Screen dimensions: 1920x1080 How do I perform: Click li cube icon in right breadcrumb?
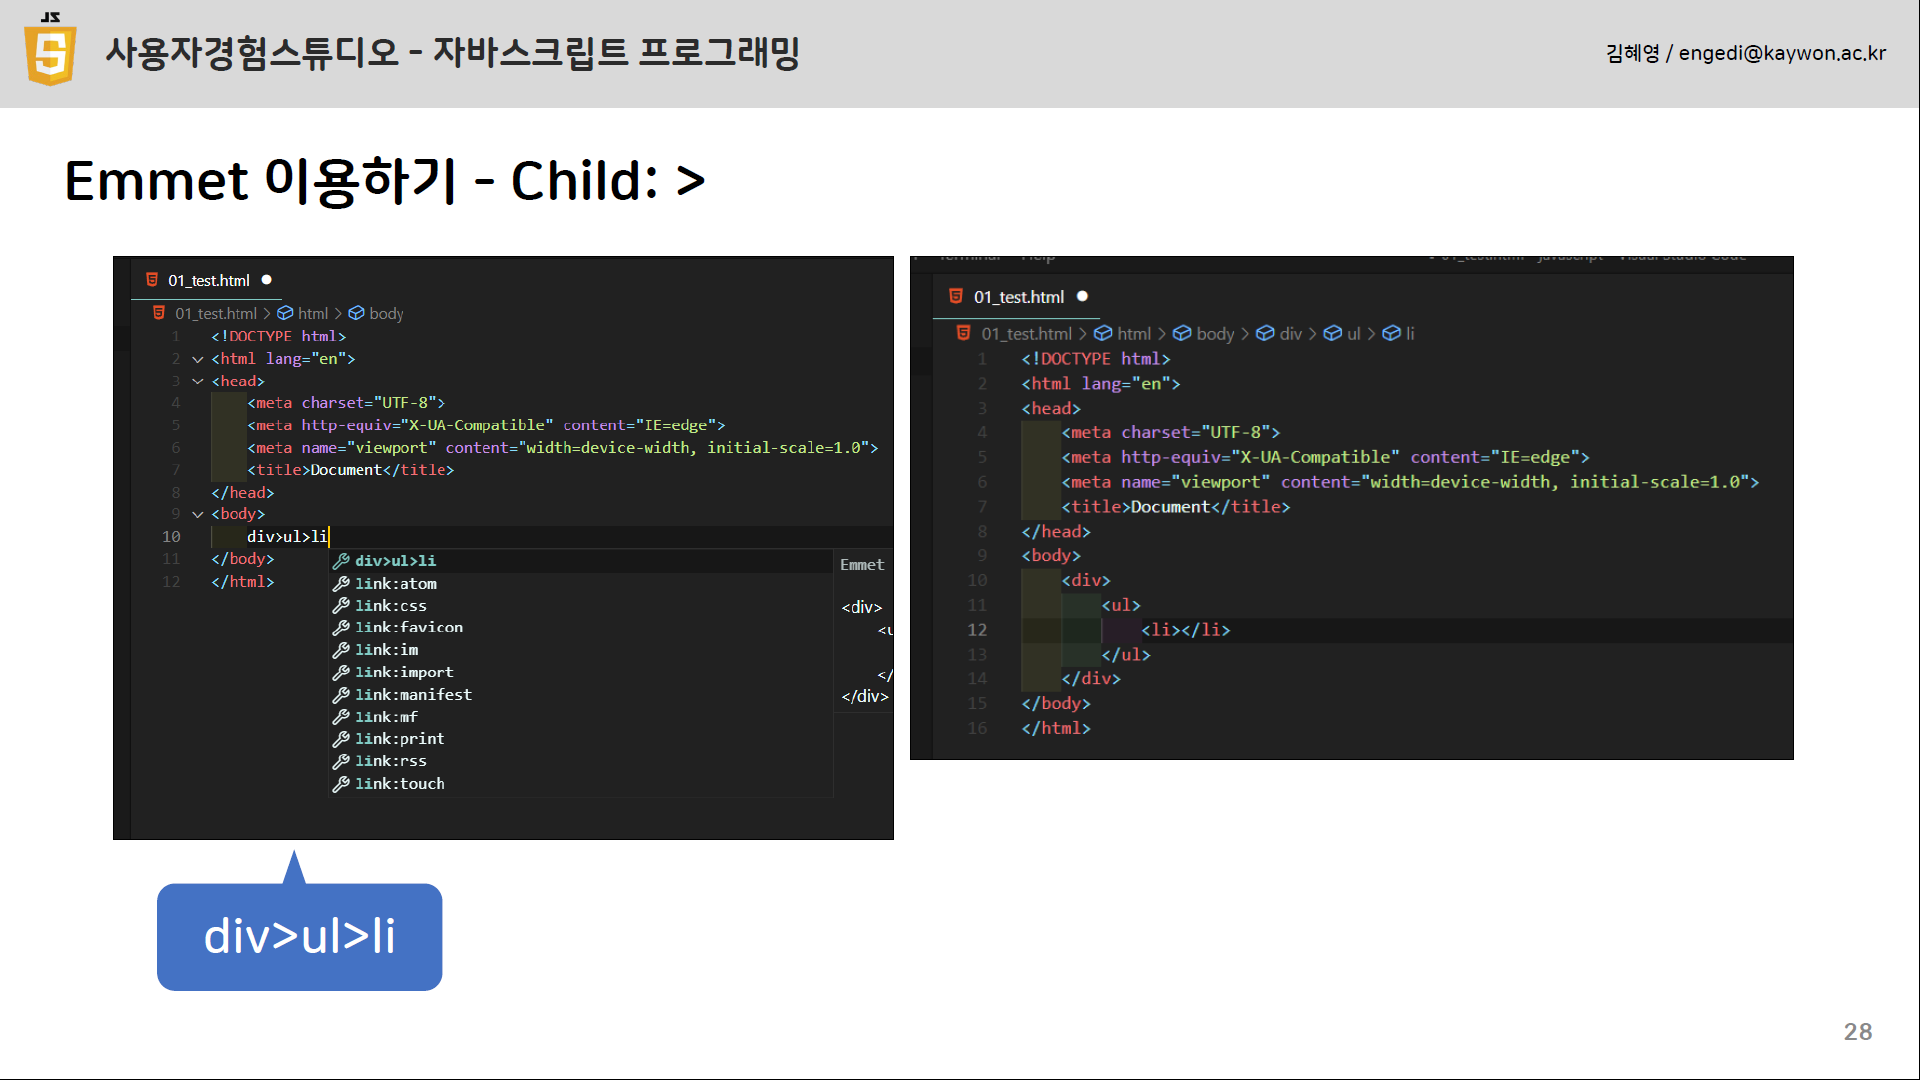(1391, 333)
